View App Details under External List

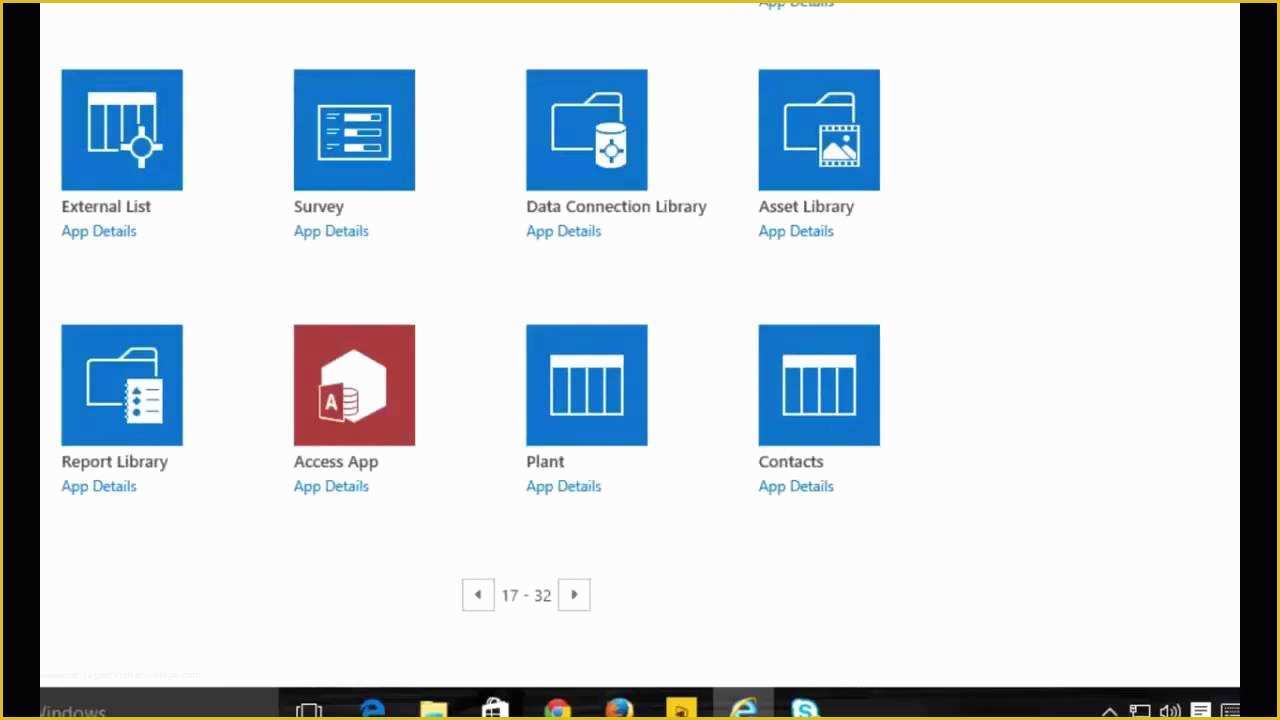coord(99,231)
